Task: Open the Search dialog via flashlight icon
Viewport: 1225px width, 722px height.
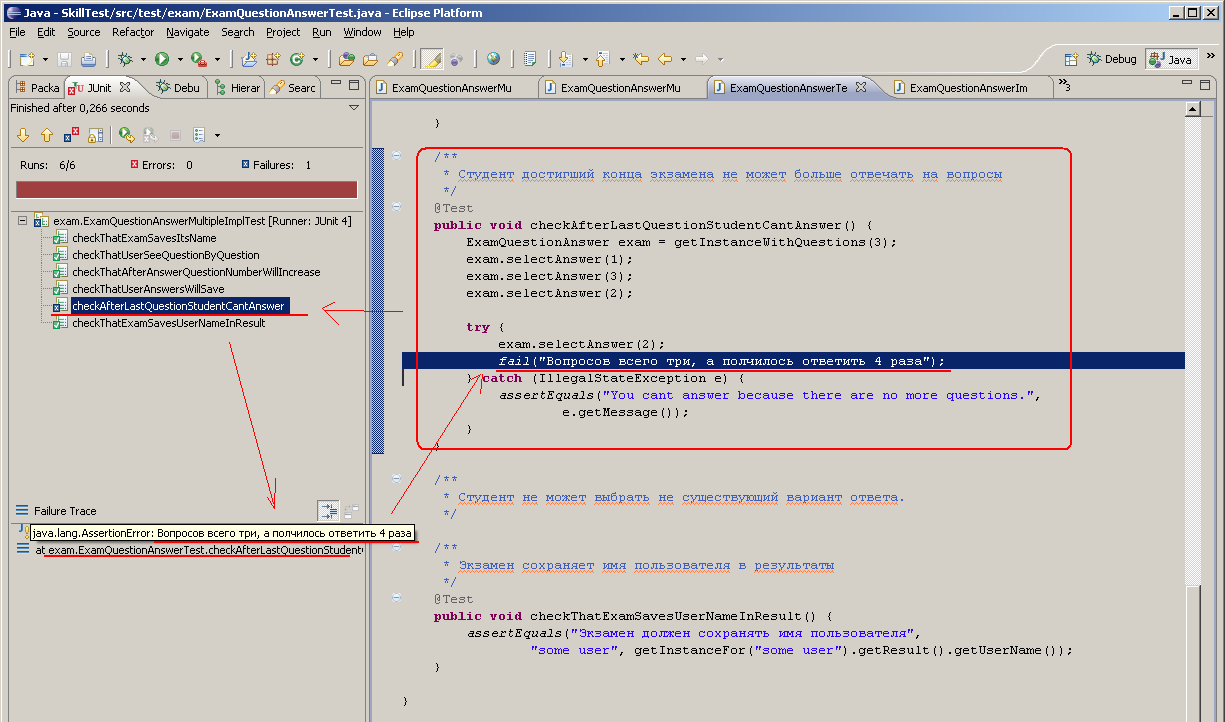Action: (x=396, y=59)
